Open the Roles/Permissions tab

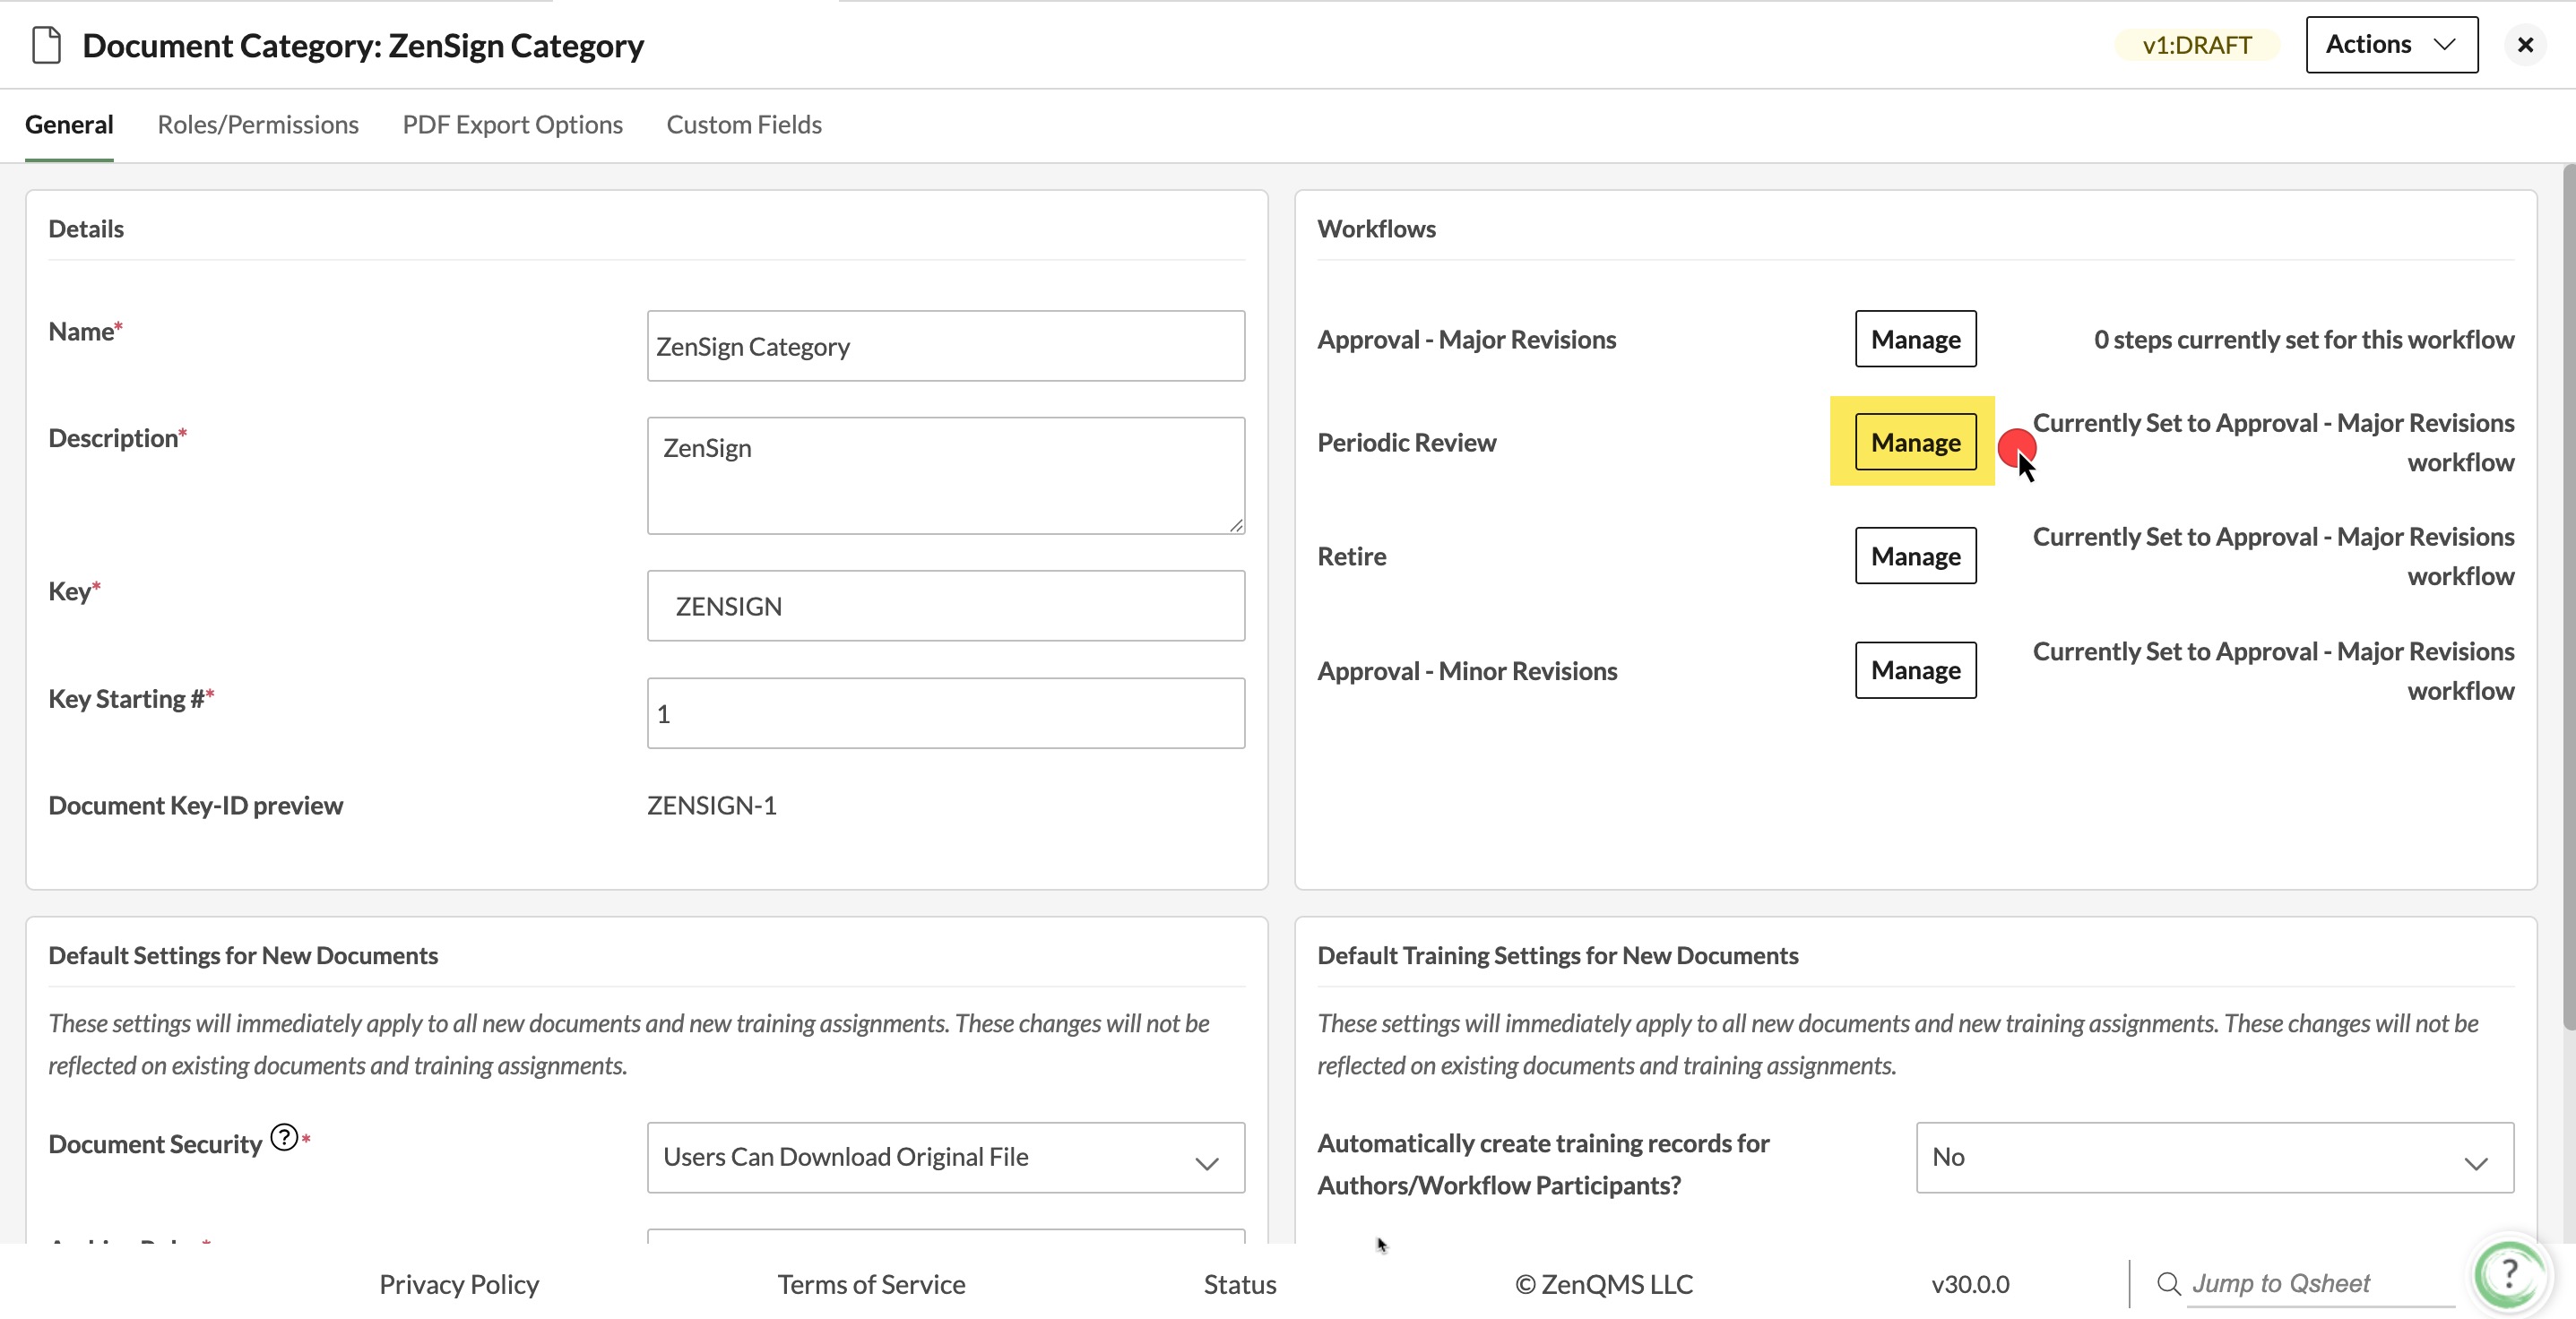coord(258,124)
